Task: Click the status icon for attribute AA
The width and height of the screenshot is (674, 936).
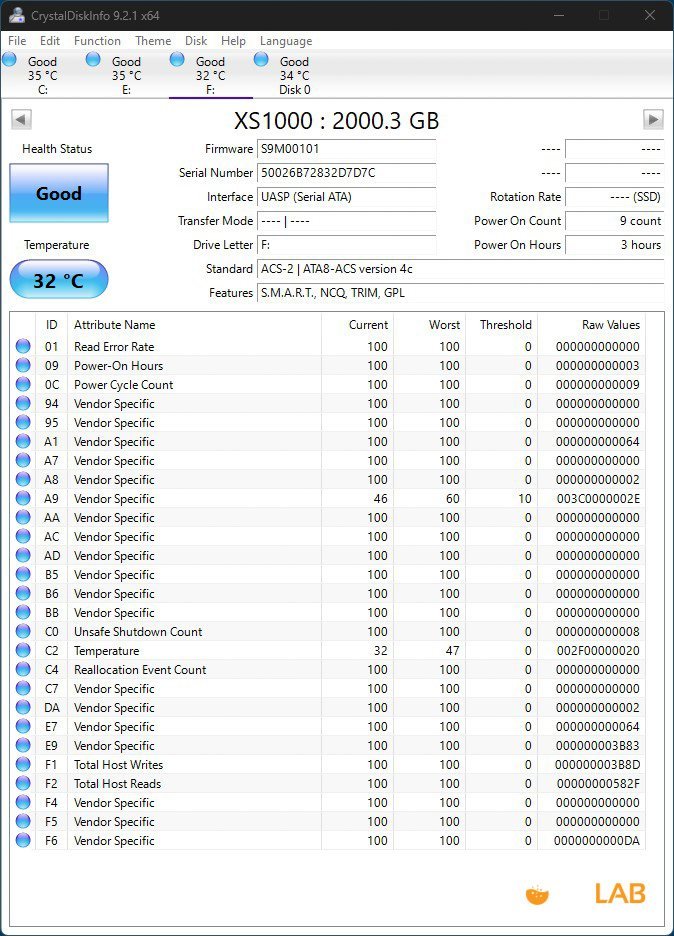Action: click(23, 518)
